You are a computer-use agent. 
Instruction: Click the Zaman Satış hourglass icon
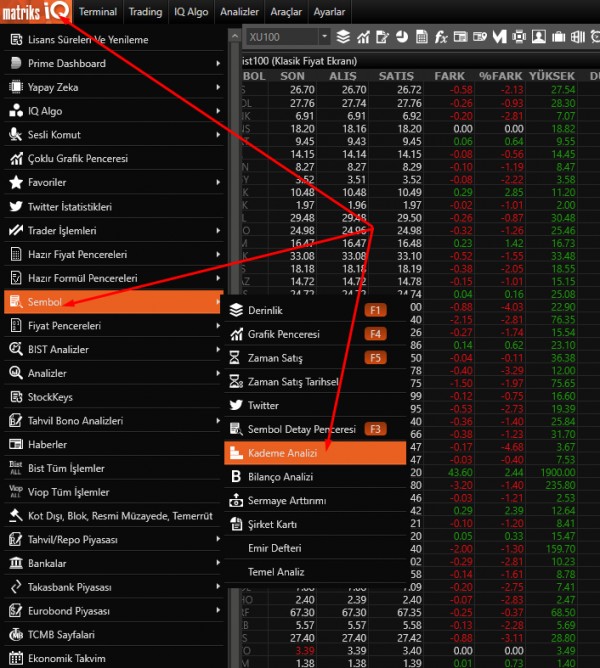pyautogui.click(x=234, y=357)
